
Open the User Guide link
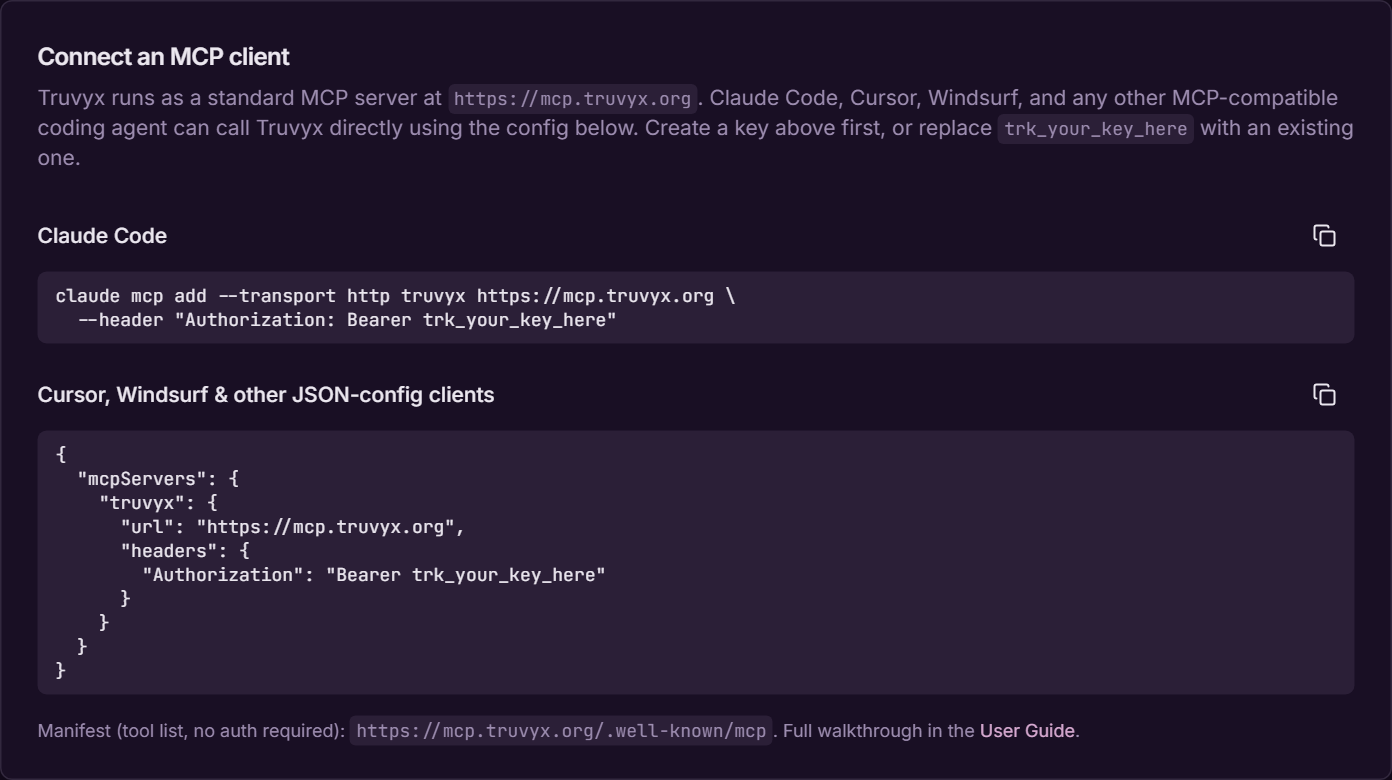[1027, 731]
